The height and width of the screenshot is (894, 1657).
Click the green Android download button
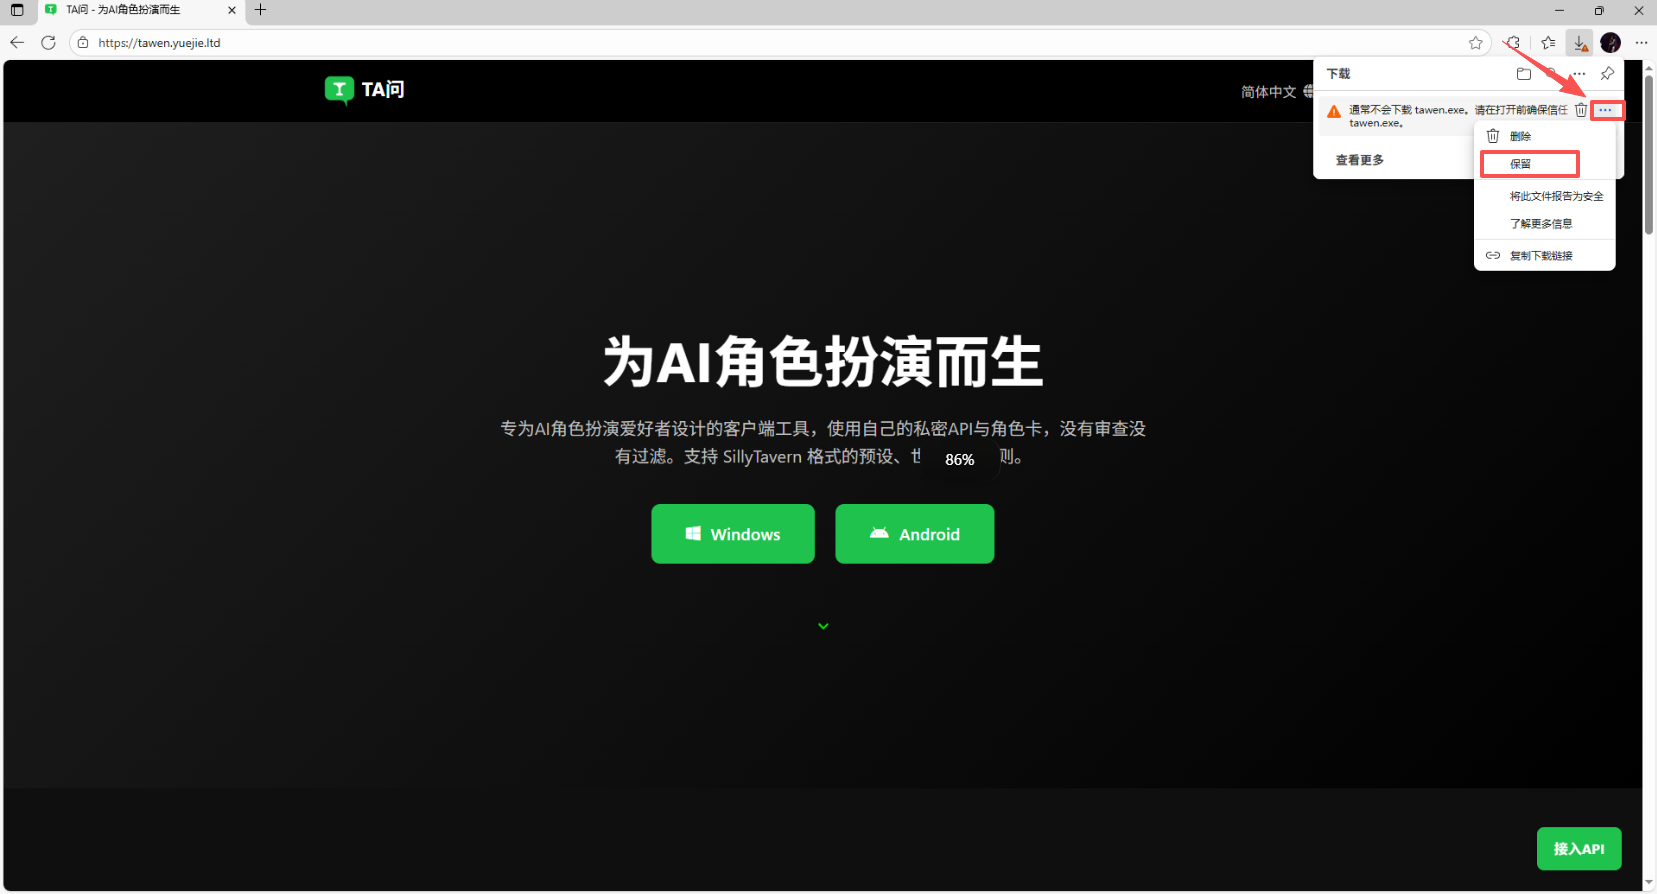(914, 534)
